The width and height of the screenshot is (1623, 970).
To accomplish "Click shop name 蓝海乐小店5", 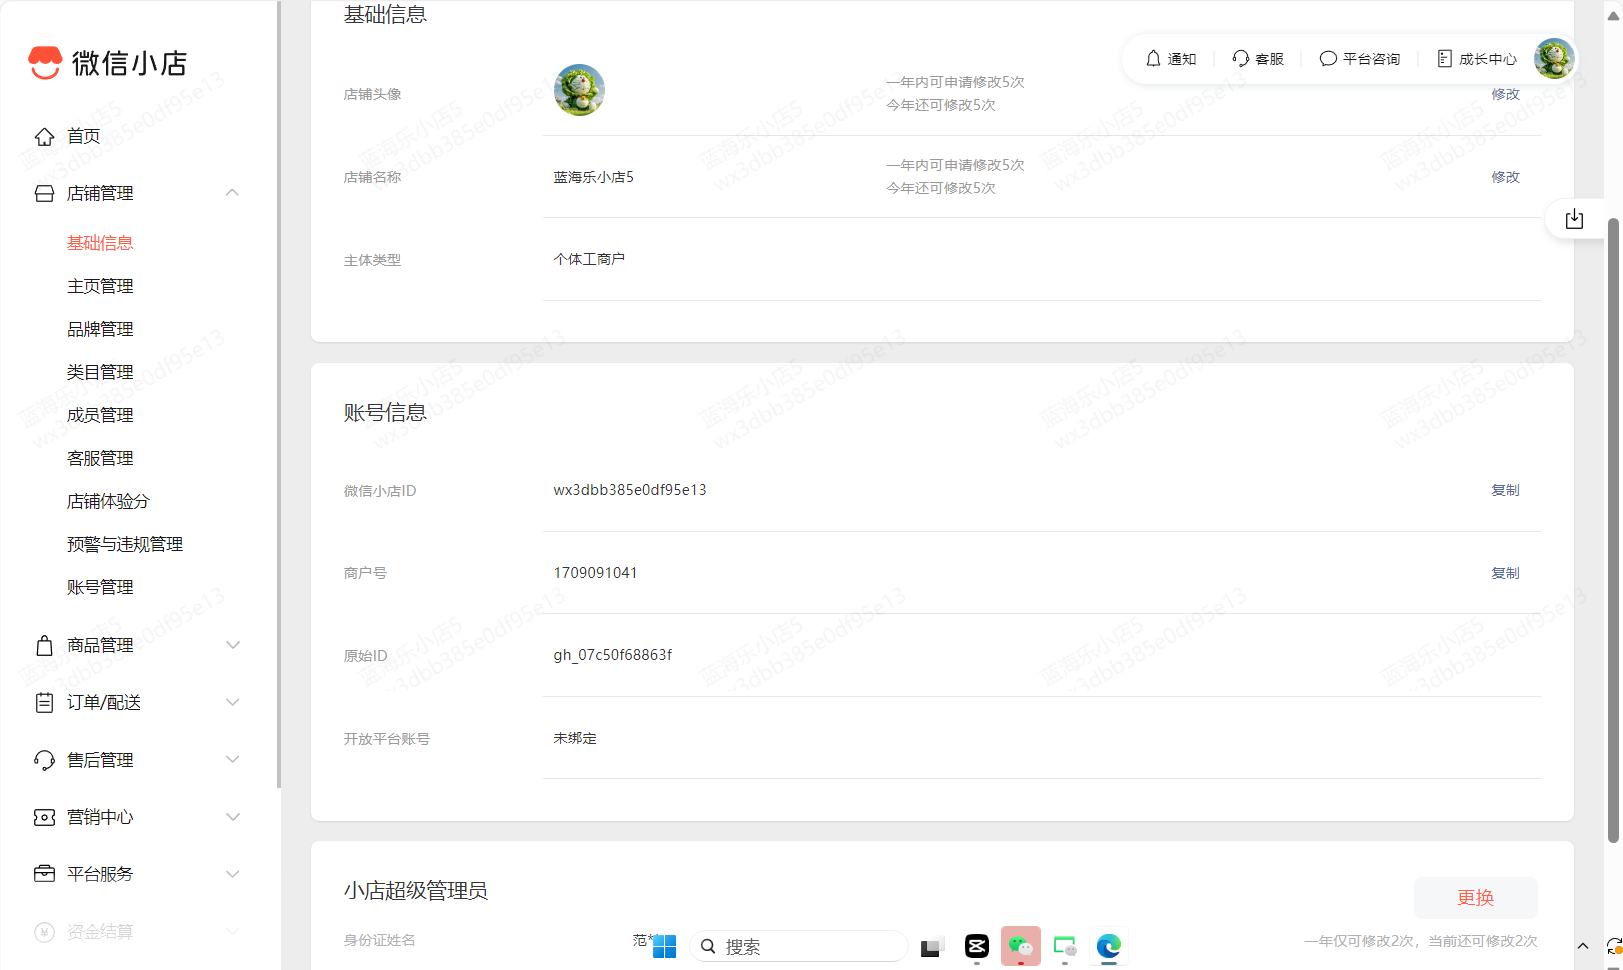I will coord(594,177).
